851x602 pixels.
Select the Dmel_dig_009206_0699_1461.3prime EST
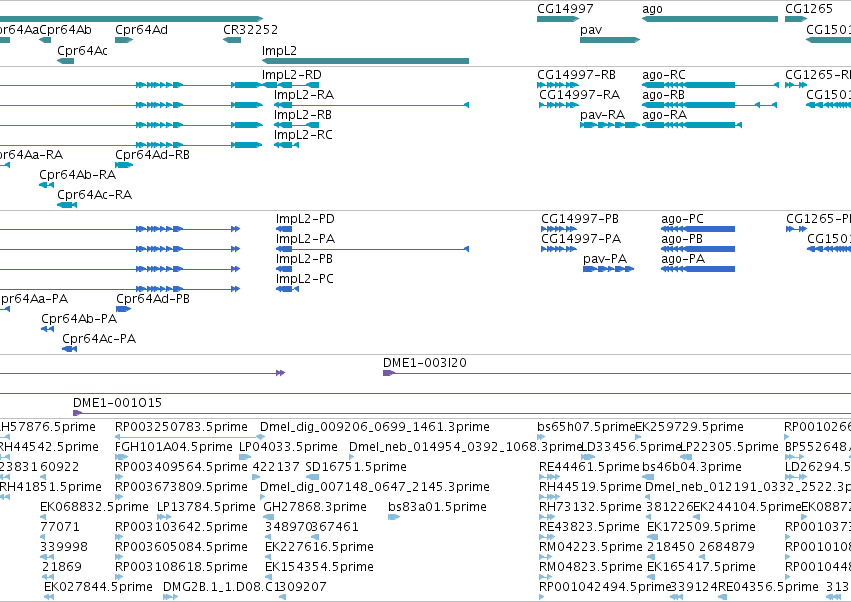click(375, 427)
